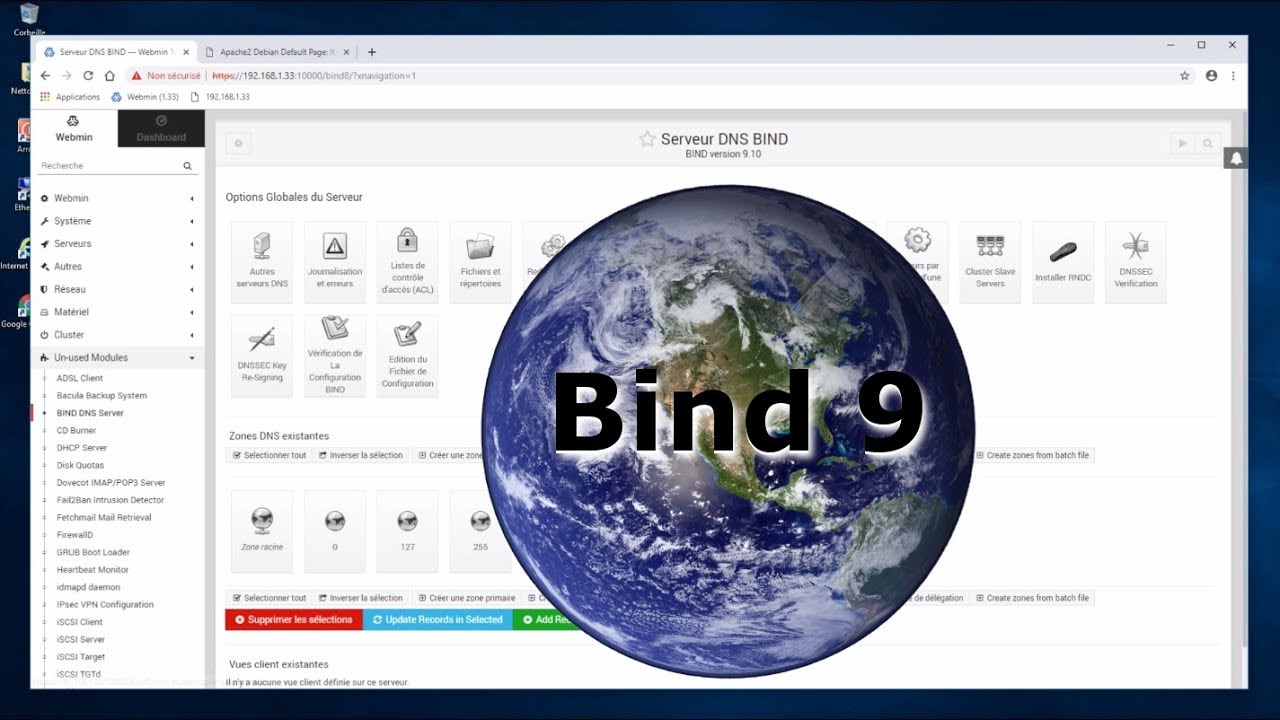Open Edition du Fichier de Configuration

407,356
